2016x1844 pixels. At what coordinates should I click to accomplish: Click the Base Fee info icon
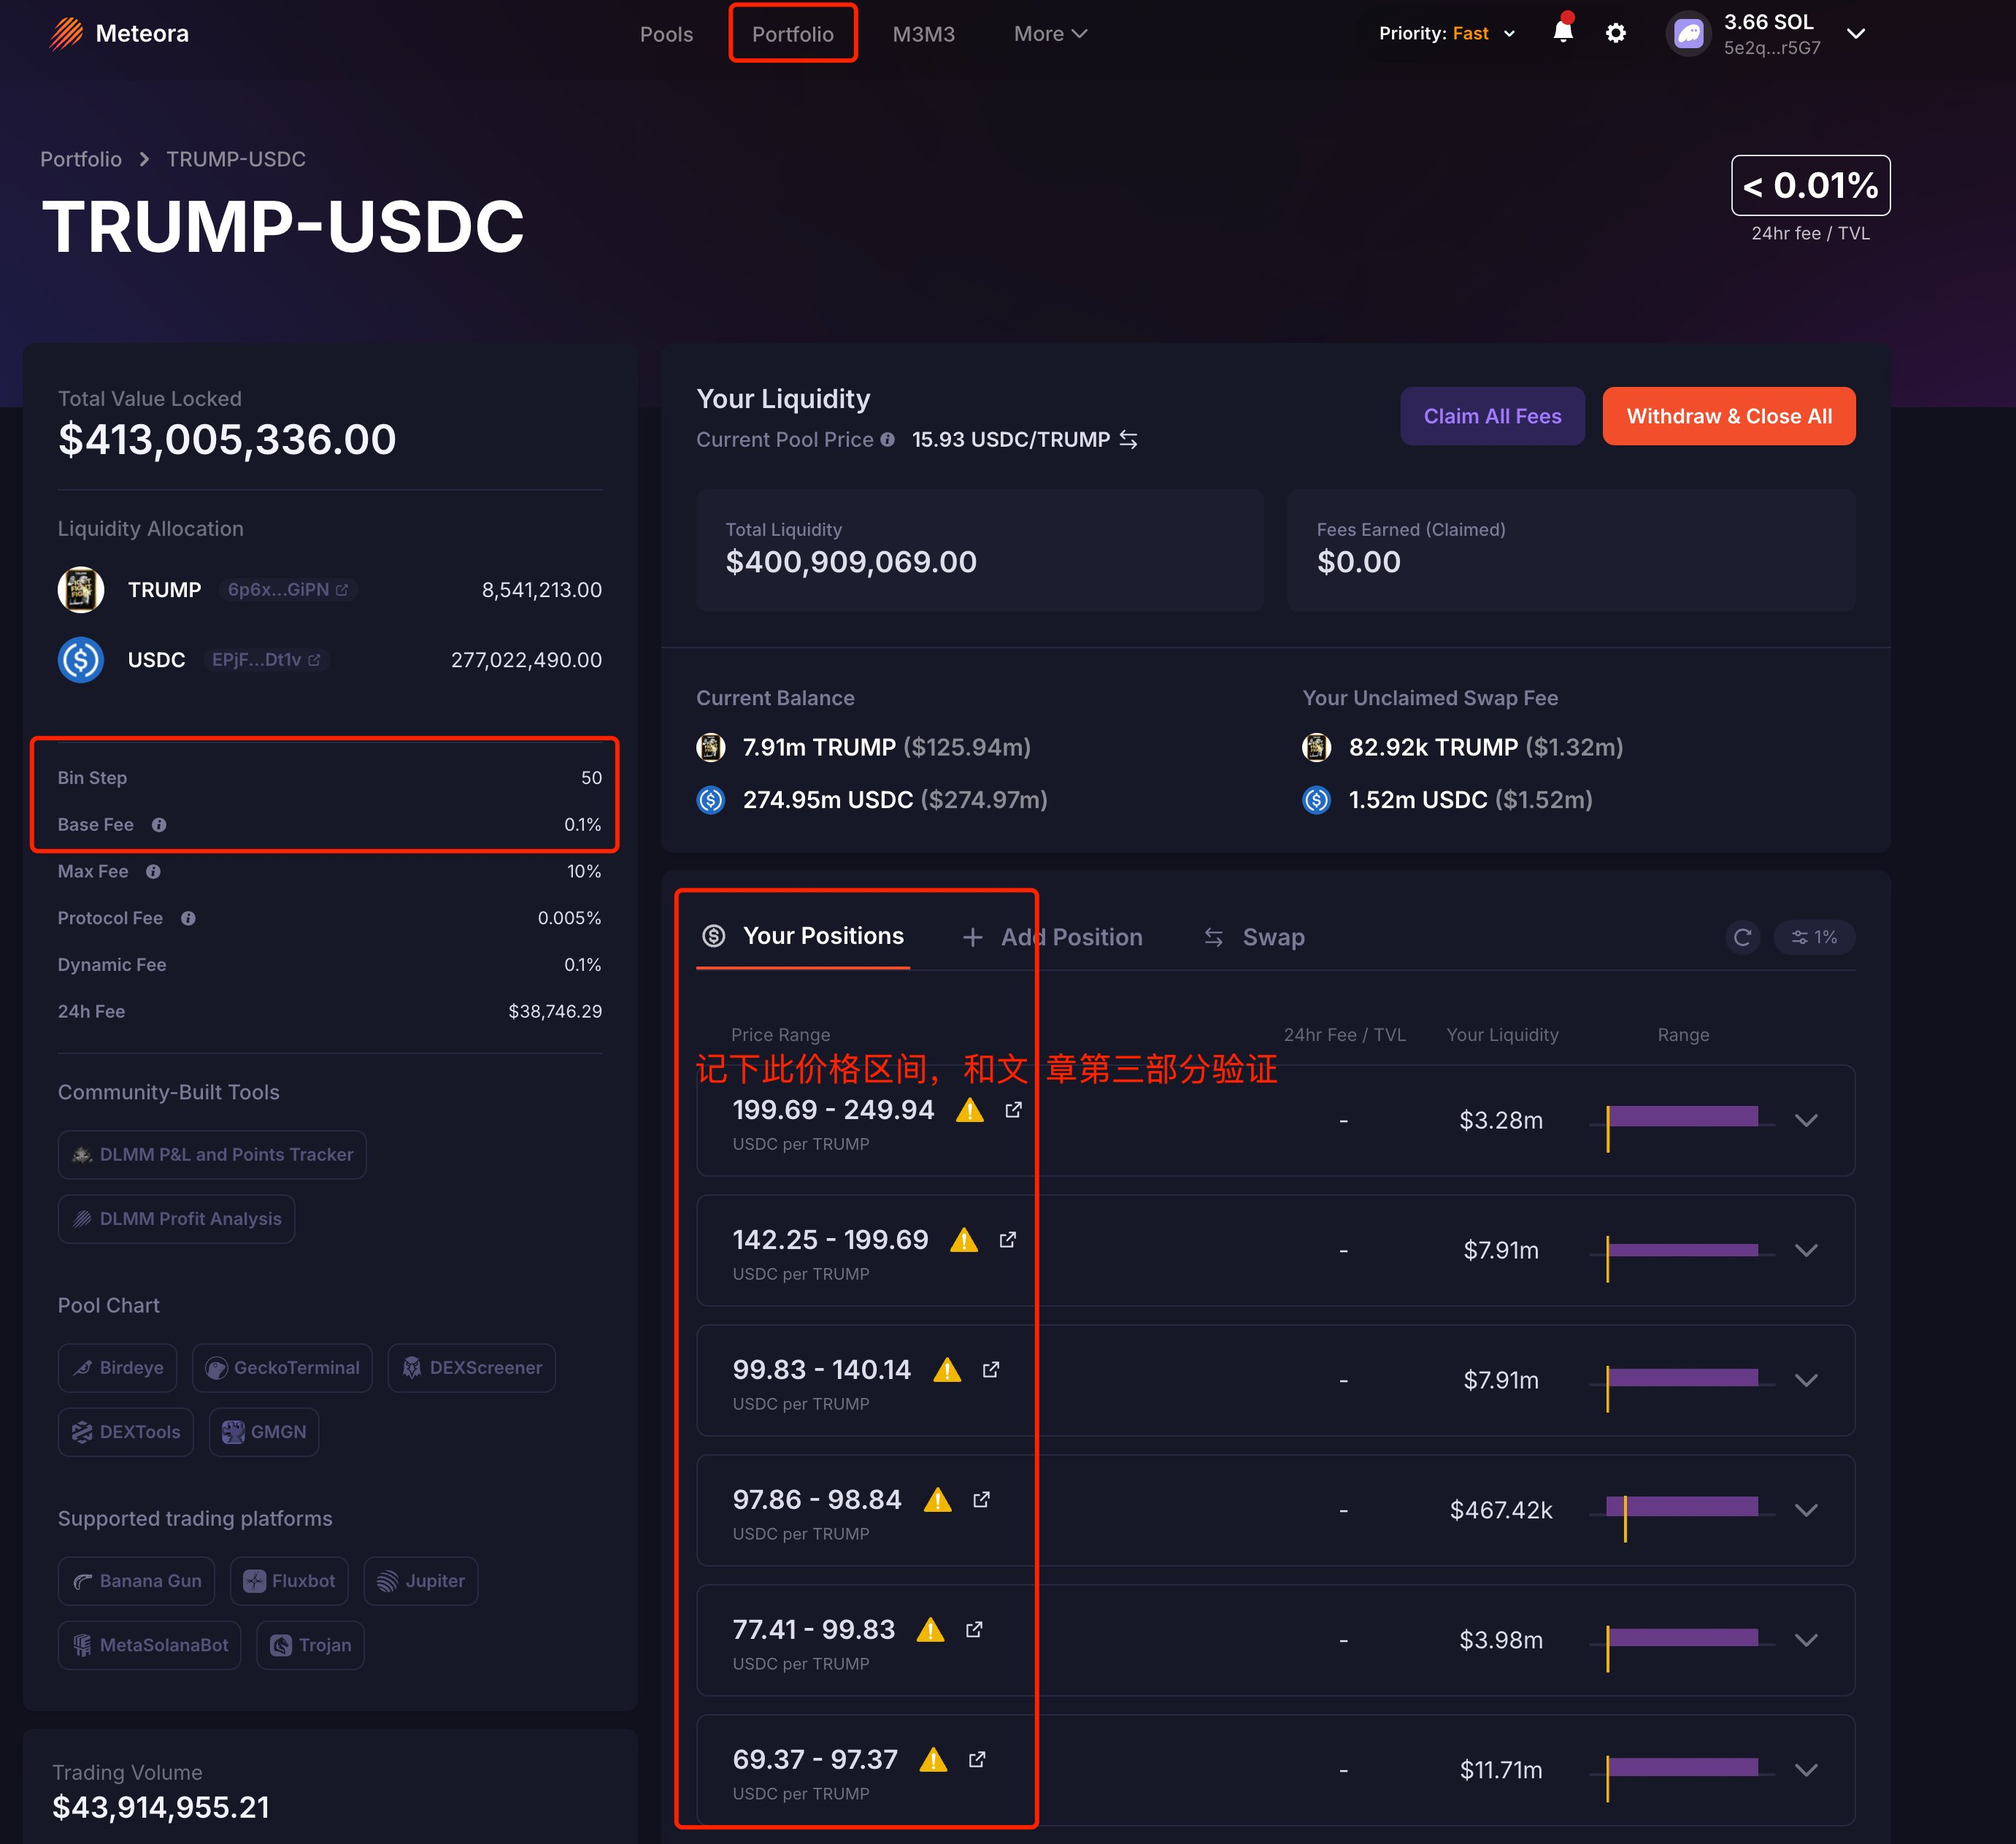coord(159,825)
